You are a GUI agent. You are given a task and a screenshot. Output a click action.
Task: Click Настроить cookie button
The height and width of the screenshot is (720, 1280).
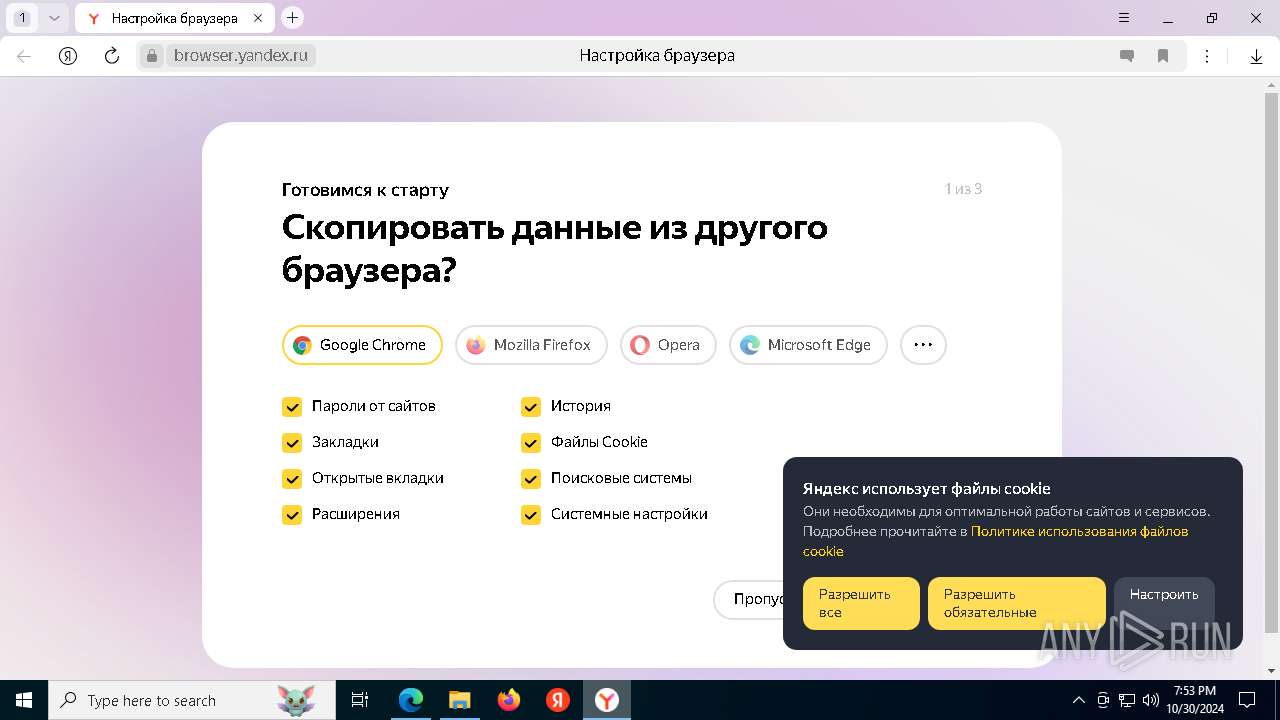pos(1164,603)
